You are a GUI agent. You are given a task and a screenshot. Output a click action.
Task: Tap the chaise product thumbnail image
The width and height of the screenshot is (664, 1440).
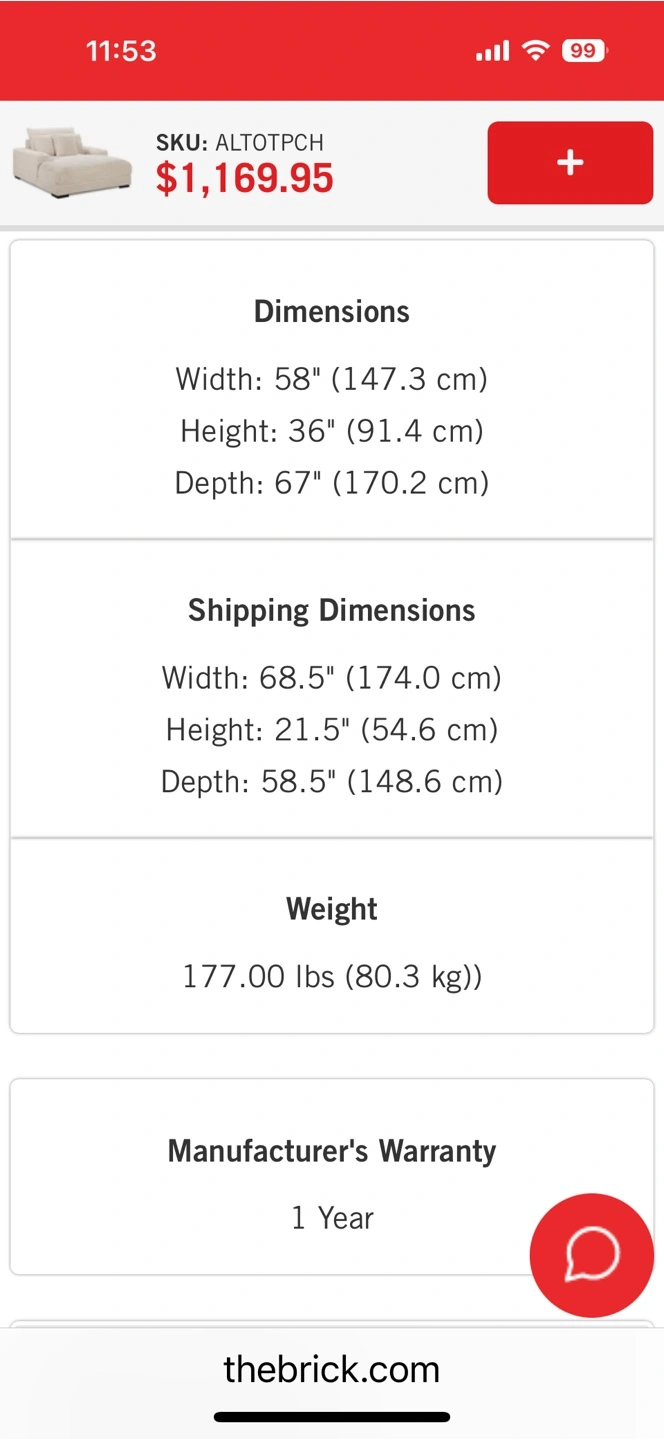(72, 163)
